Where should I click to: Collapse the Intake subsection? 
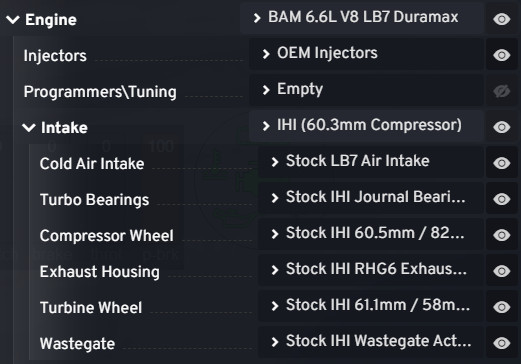pos(29,128)
